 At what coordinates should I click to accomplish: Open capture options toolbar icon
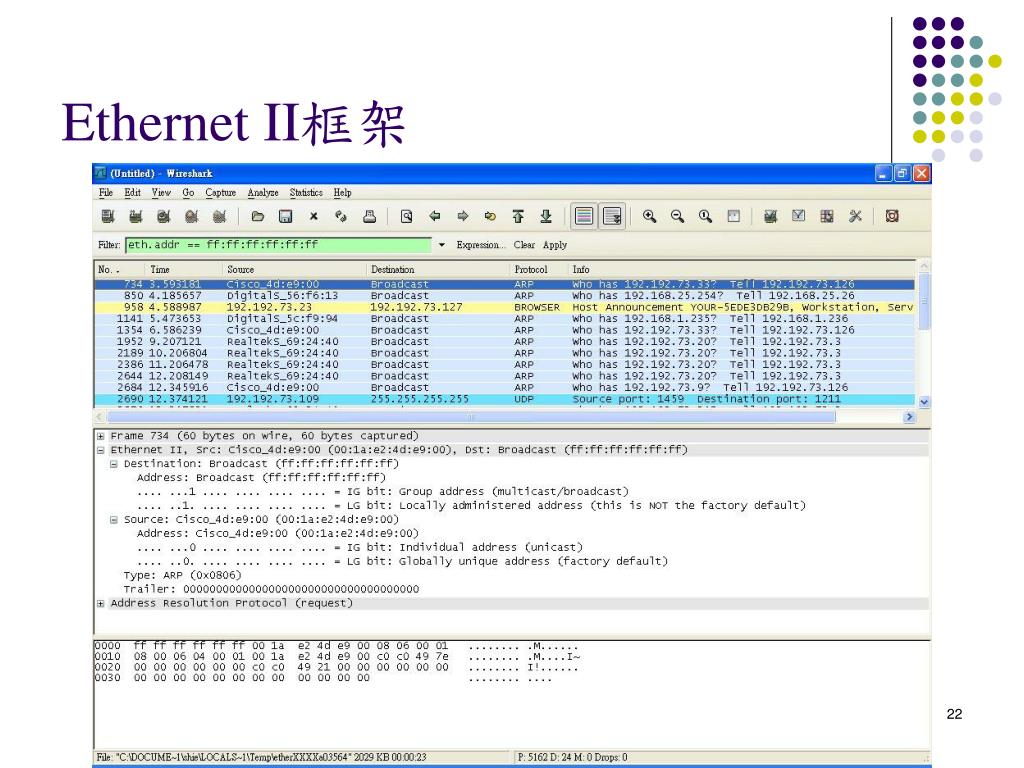point(136,216)
